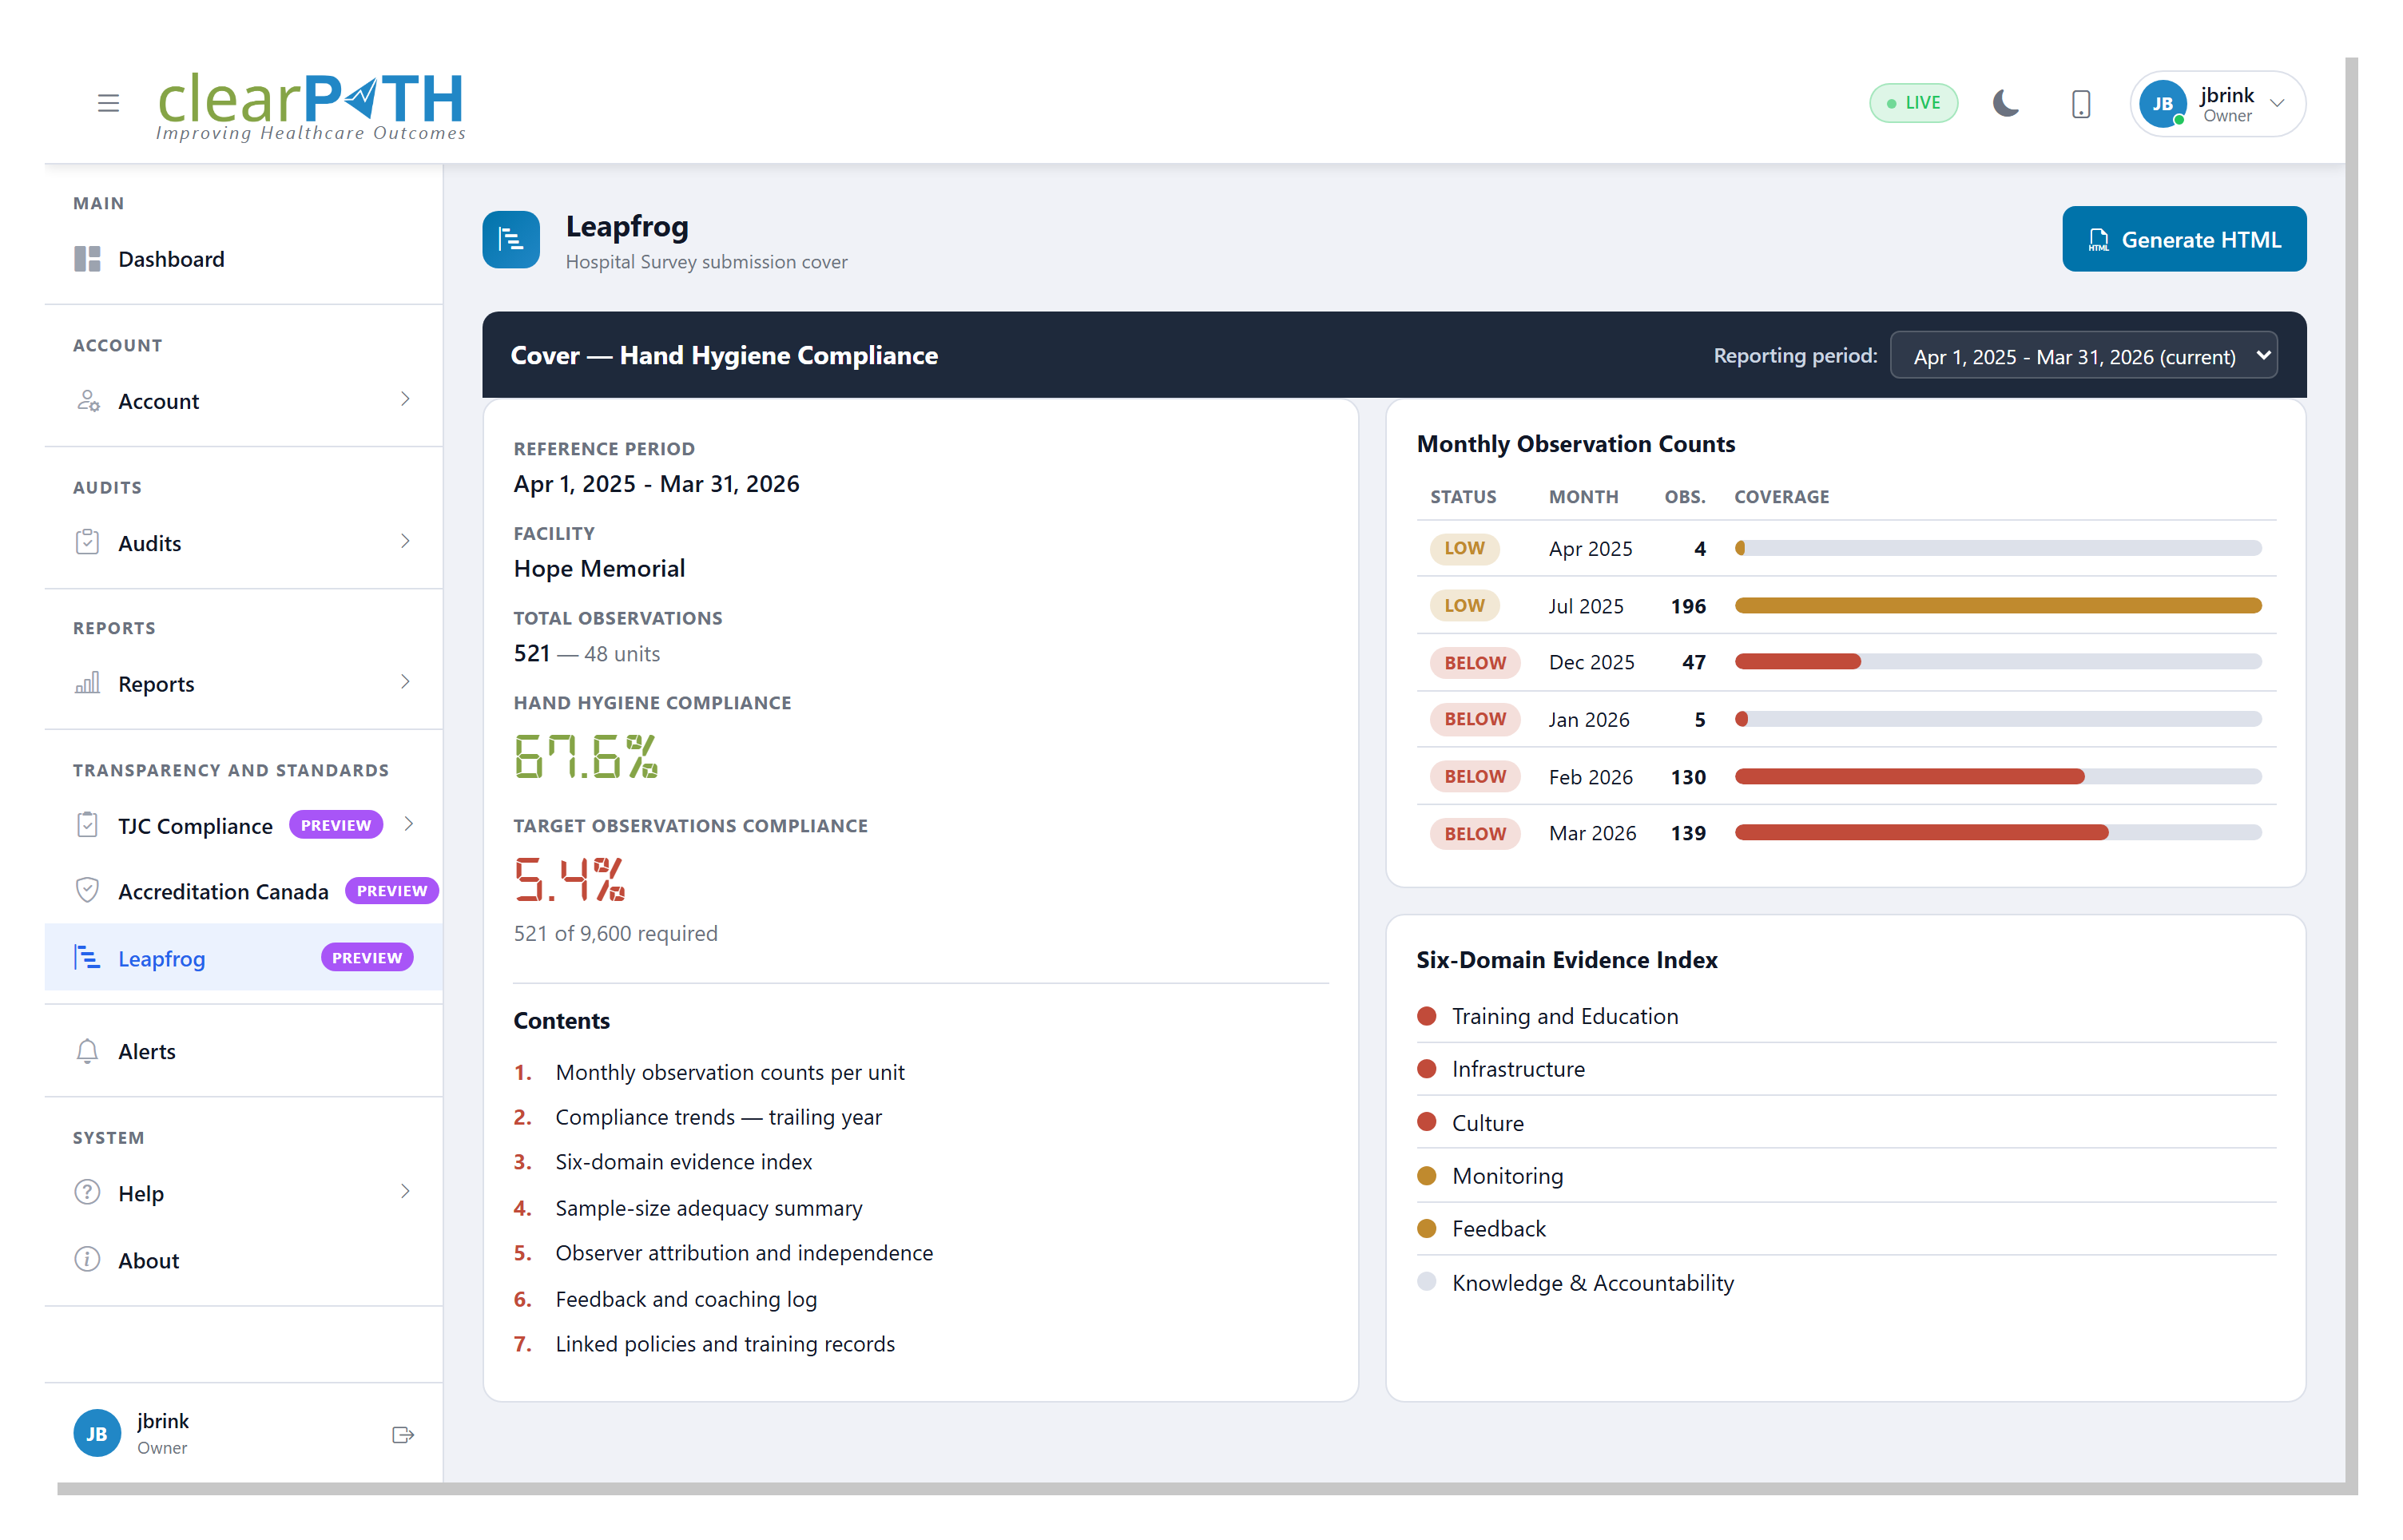Expand the Help menu chevron
Image resolution: width=2403 pixels, height=1540 pixels.
405,1191
